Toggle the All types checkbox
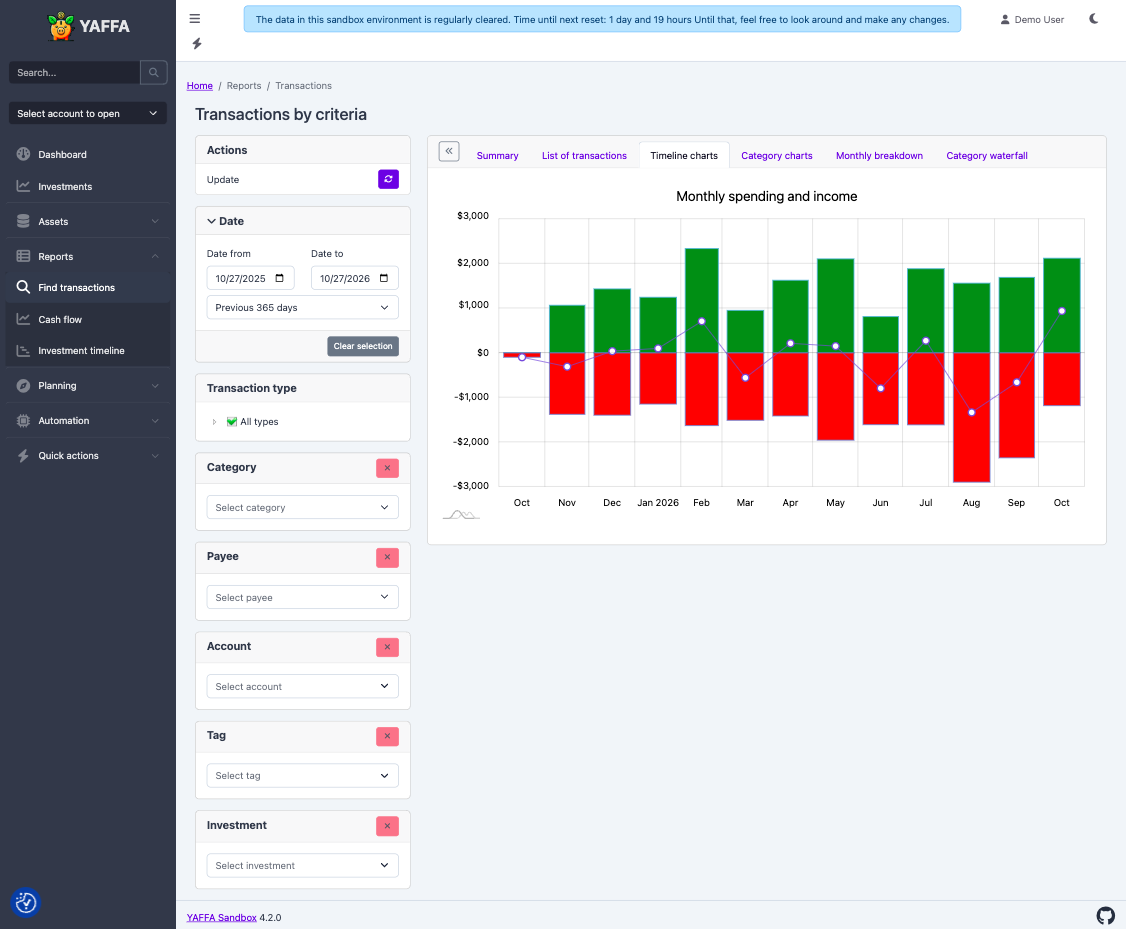This screenshot has height=929, width=1126. click(232, 421)
